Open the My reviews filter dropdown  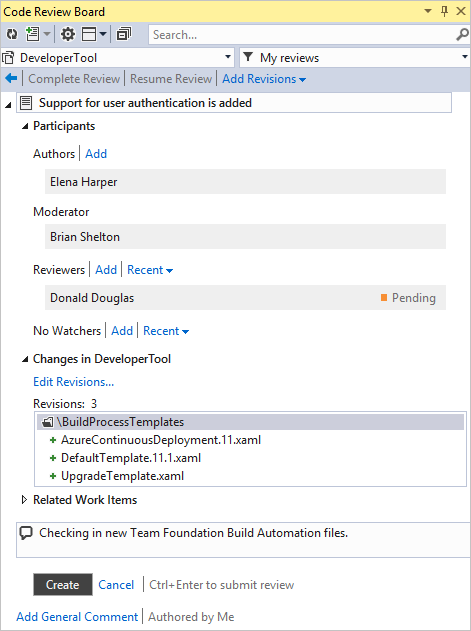355,58
